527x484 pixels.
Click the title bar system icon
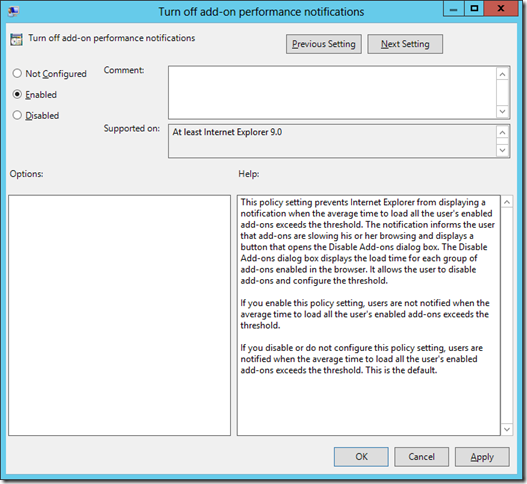pyautogui.click(x=14, y=11)
